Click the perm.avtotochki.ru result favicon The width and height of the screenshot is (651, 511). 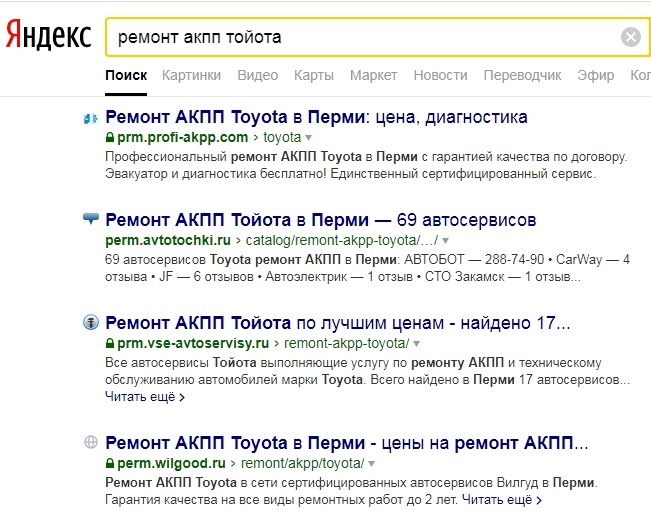[x=90, y=218]
